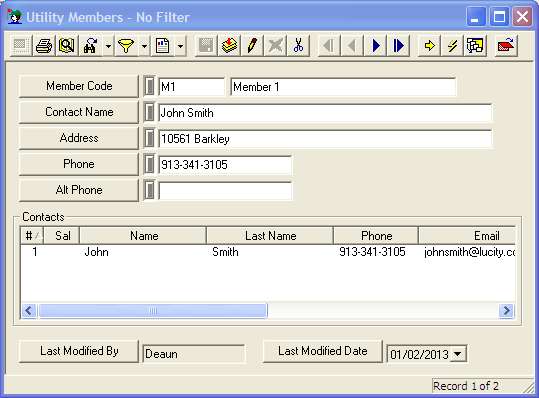Click the red close-form toolbar icon

506,46
